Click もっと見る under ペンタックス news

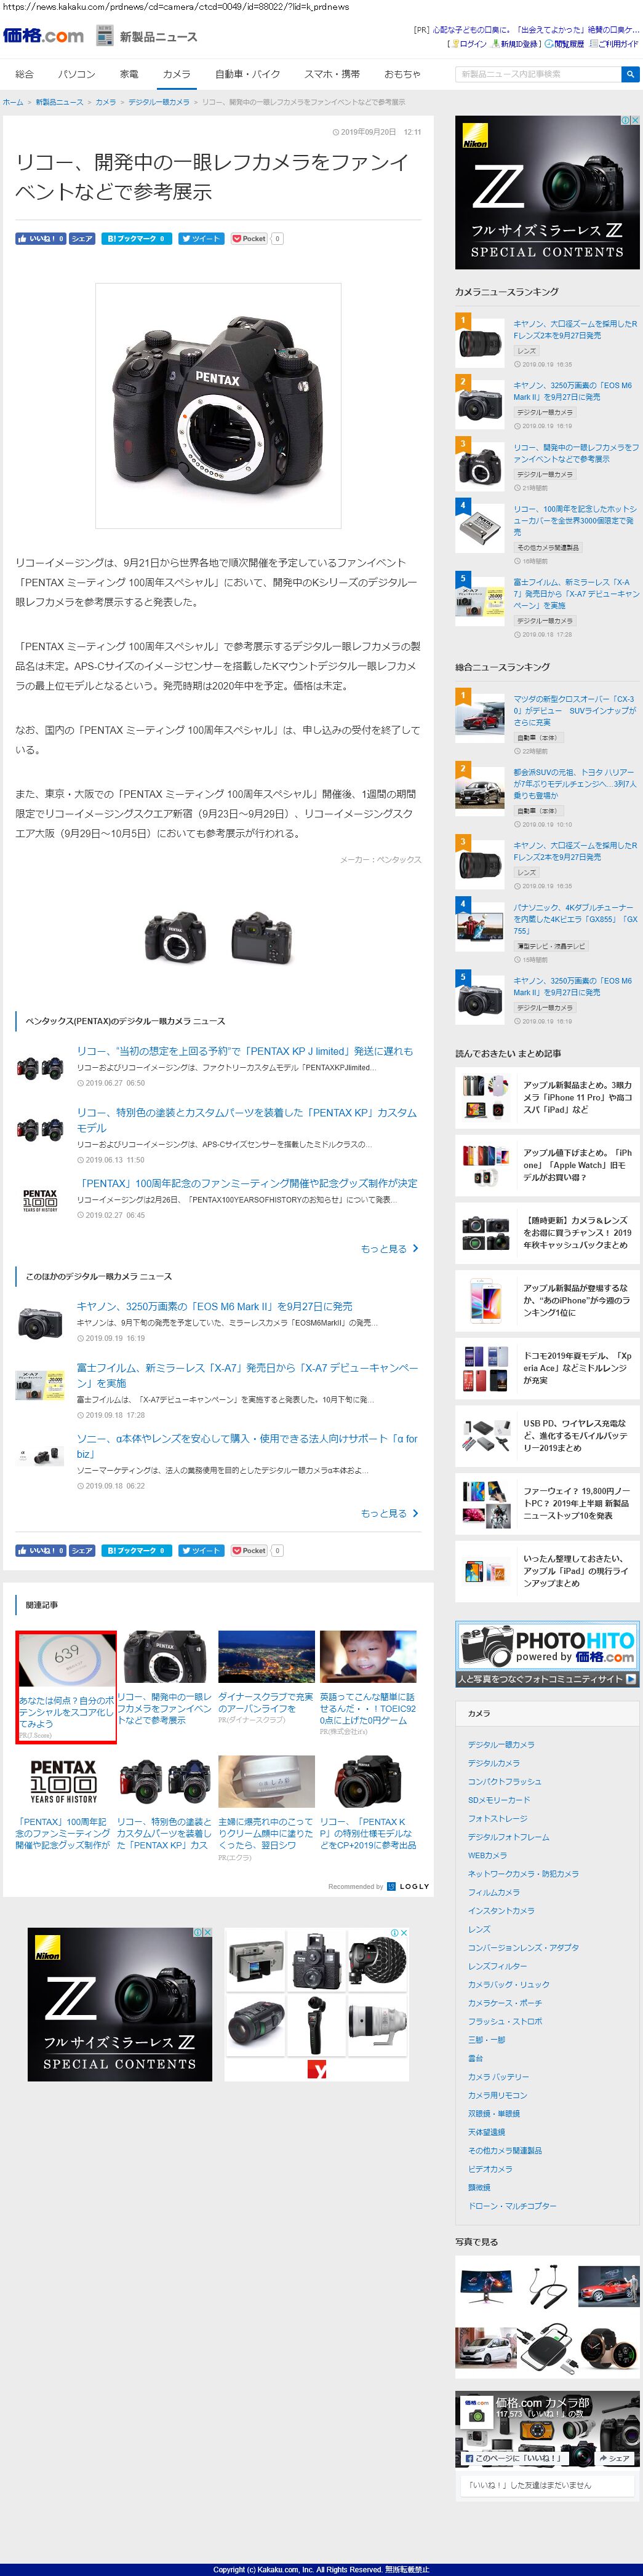[389, 1248]
